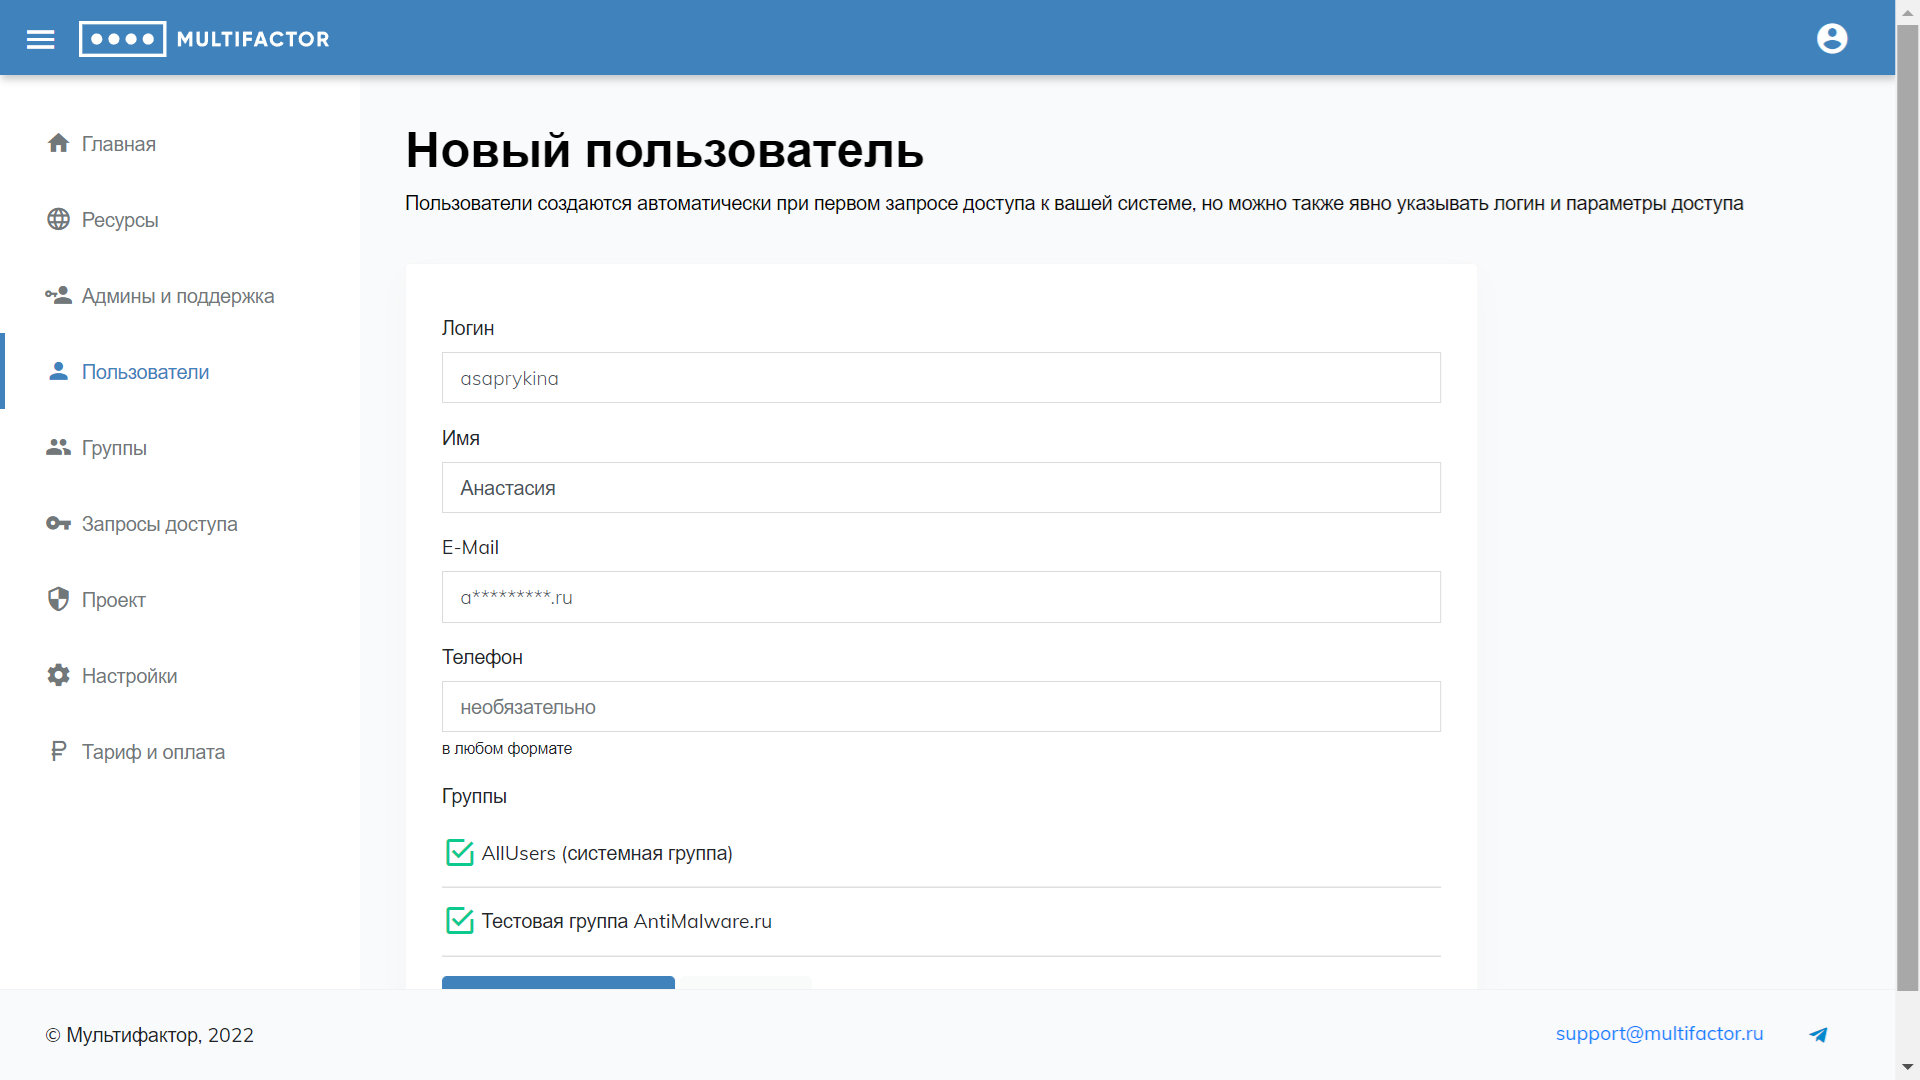This screenshot has height=1080, width=1920.
Task: Open the user account avatar icon
Action: [x=1831, y=39]
